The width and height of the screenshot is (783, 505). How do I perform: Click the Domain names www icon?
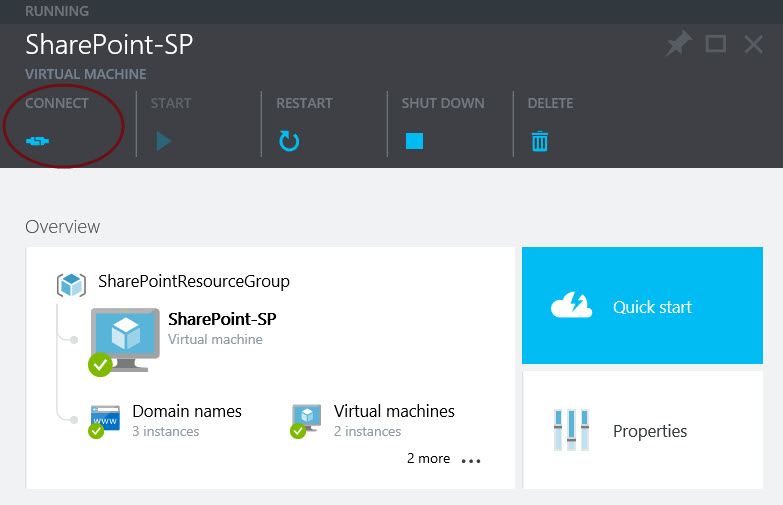coord(104,422)
